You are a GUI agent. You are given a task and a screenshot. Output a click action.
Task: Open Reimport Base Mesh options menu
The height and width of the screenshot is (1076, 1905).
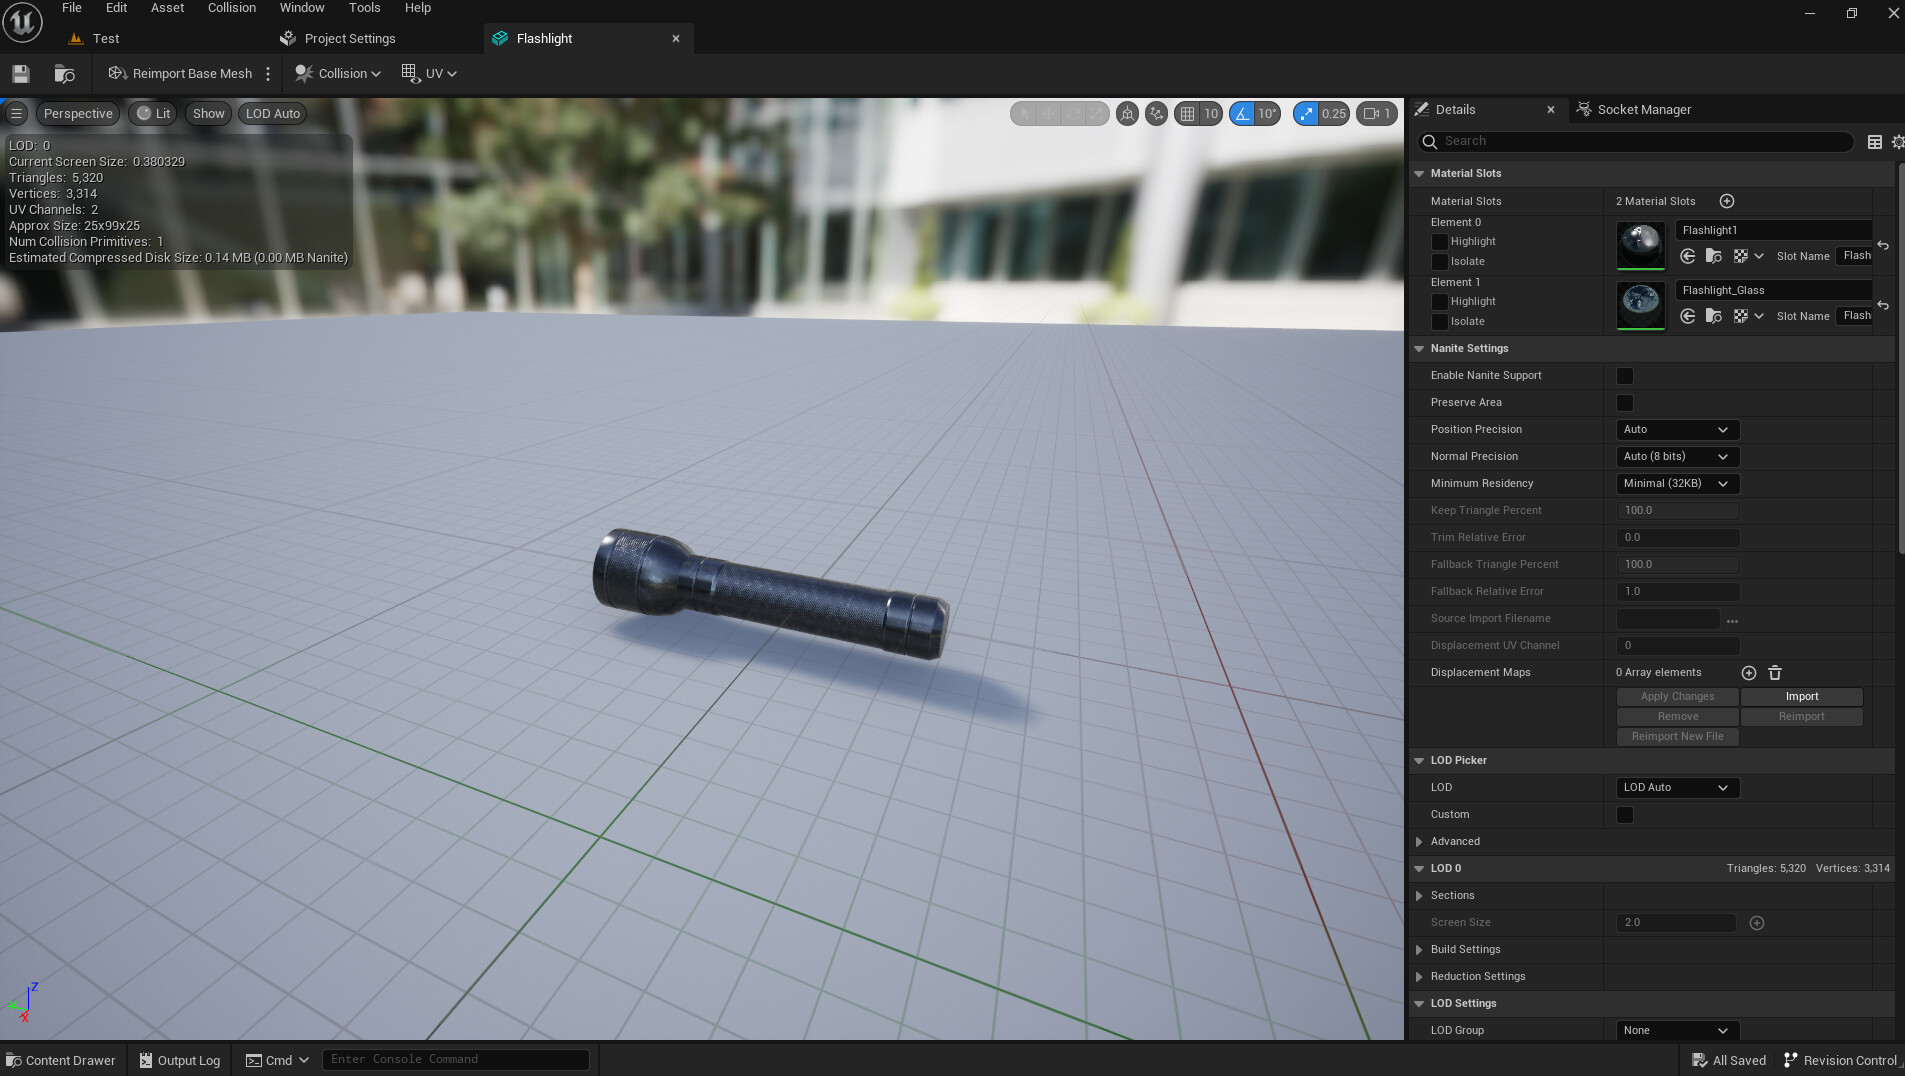point(268,74)
